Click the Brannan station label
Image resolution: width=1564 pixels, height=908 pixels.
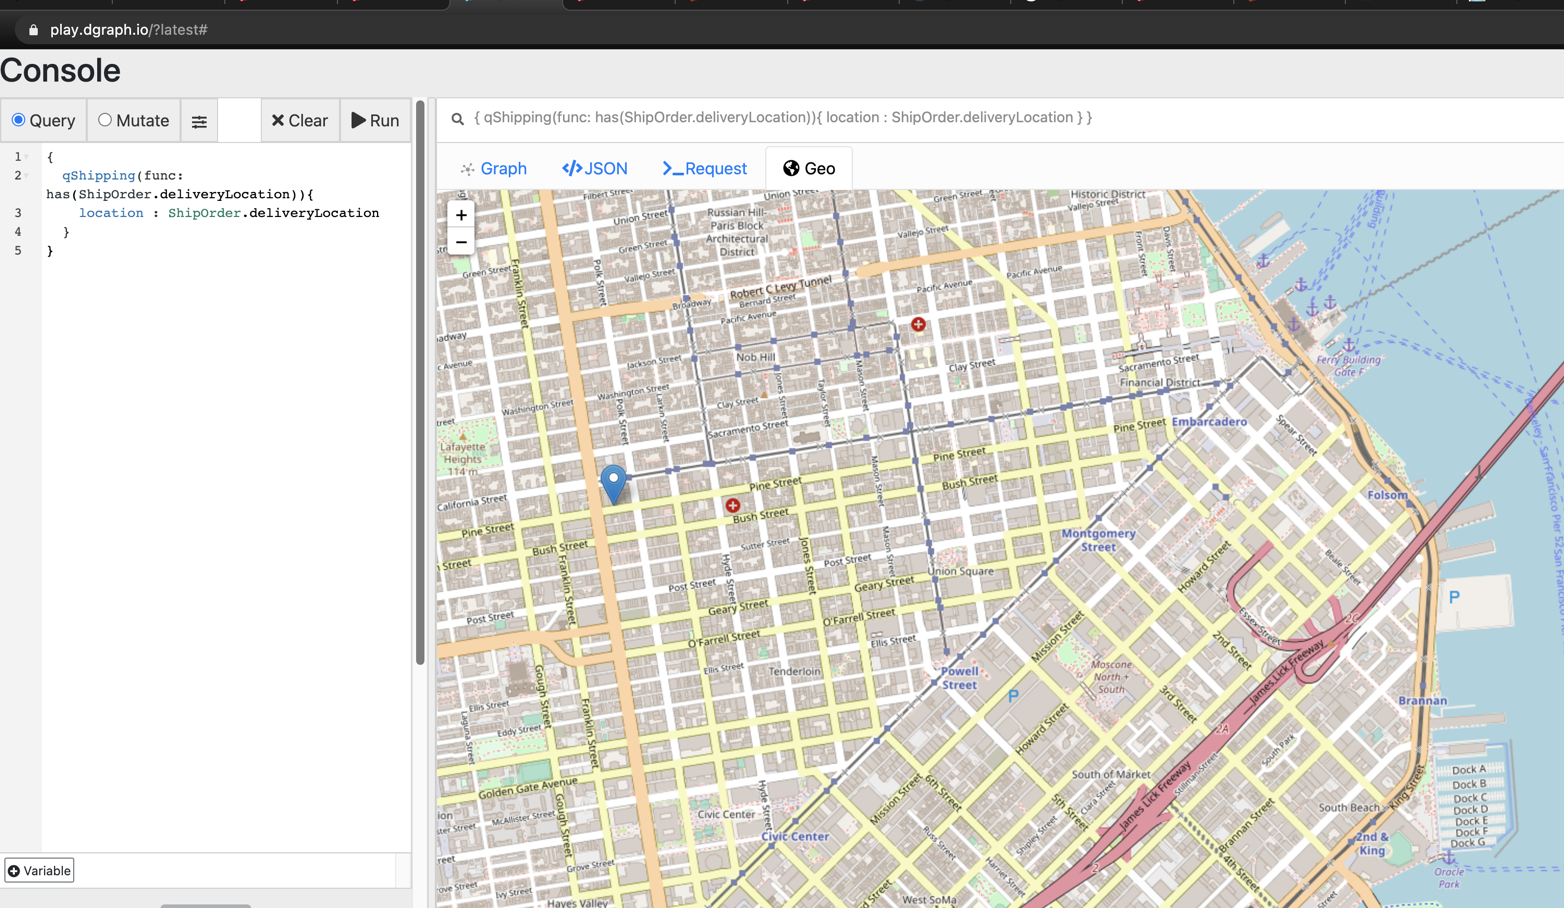pos(1422,701)
